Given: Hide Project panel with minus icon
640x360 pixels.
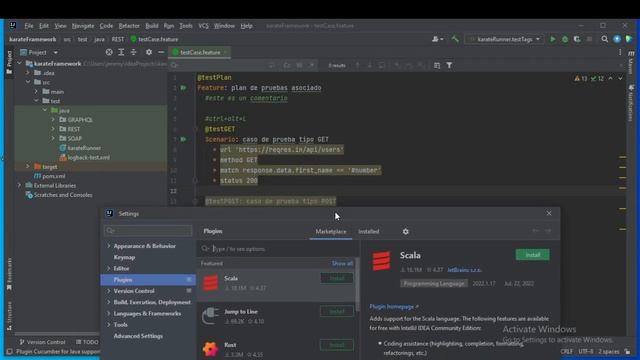Looking at the screenshot, I should pos(161,52).
